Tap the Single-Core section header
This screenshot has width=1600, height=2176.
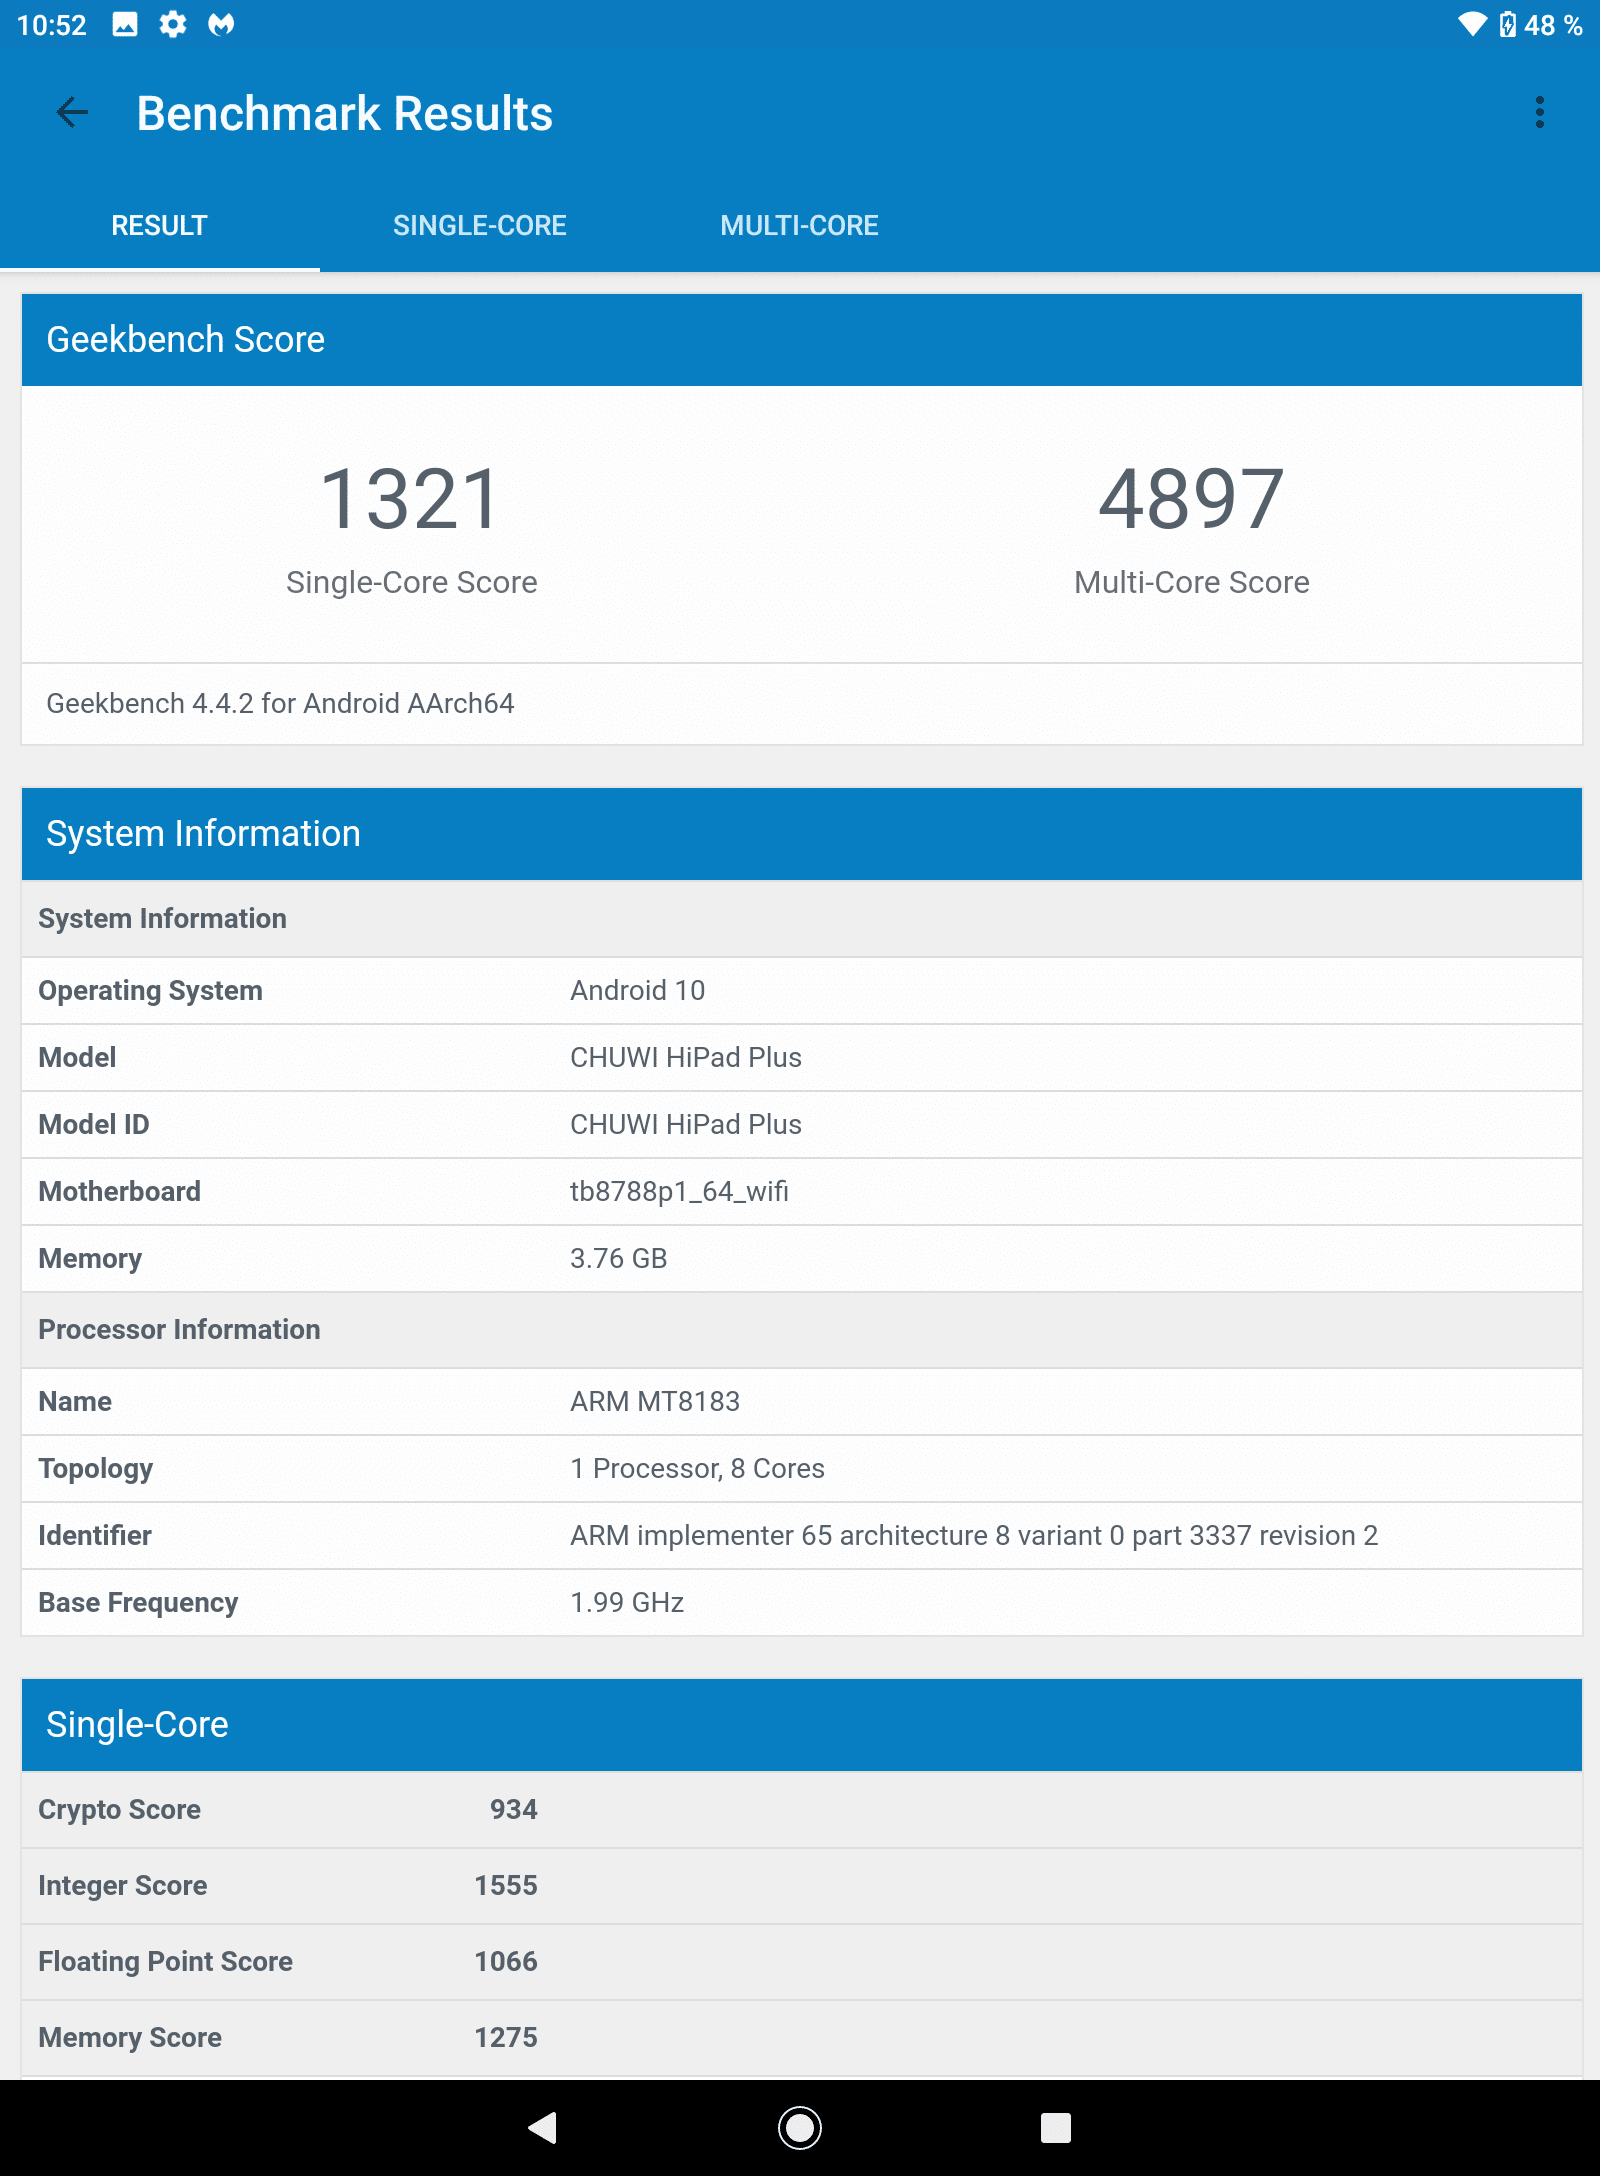(802, 1725)
